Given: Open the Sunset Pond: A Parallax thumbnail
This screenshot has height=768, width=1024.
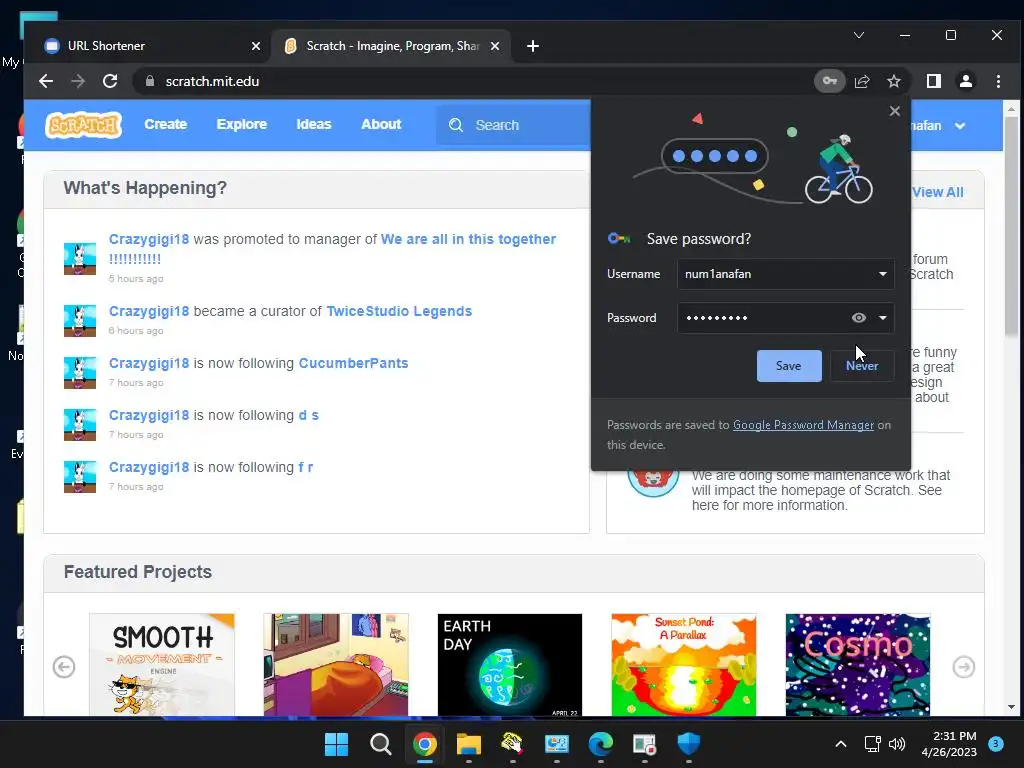Looking at the screenshot, I should click(x=684, y=665).
